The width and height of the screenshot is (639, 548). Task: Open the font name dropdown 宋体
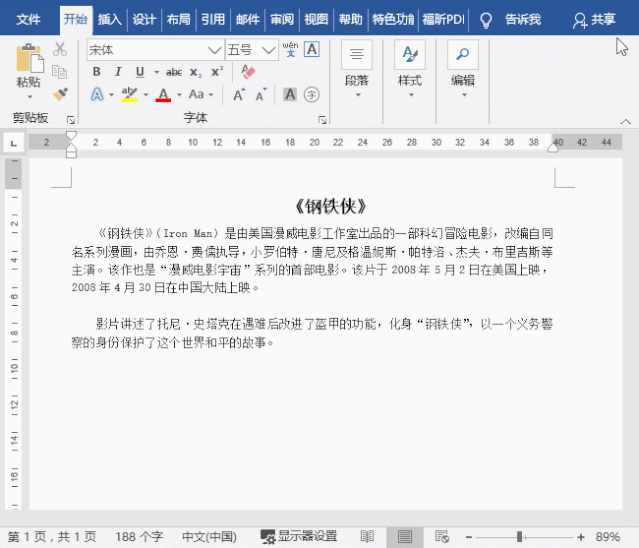[214, 50]
